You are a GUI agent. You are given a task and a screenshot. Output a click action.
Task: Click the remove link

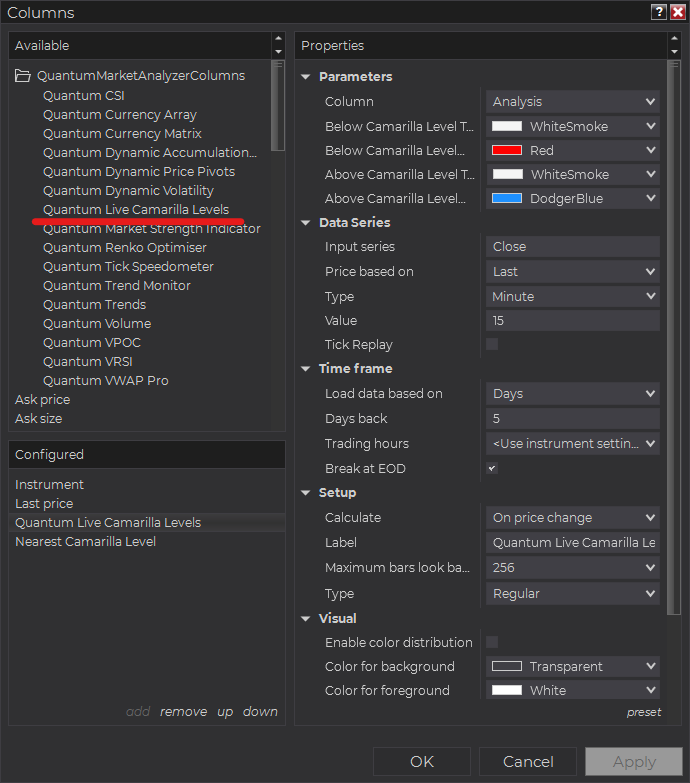click(183, 711)
